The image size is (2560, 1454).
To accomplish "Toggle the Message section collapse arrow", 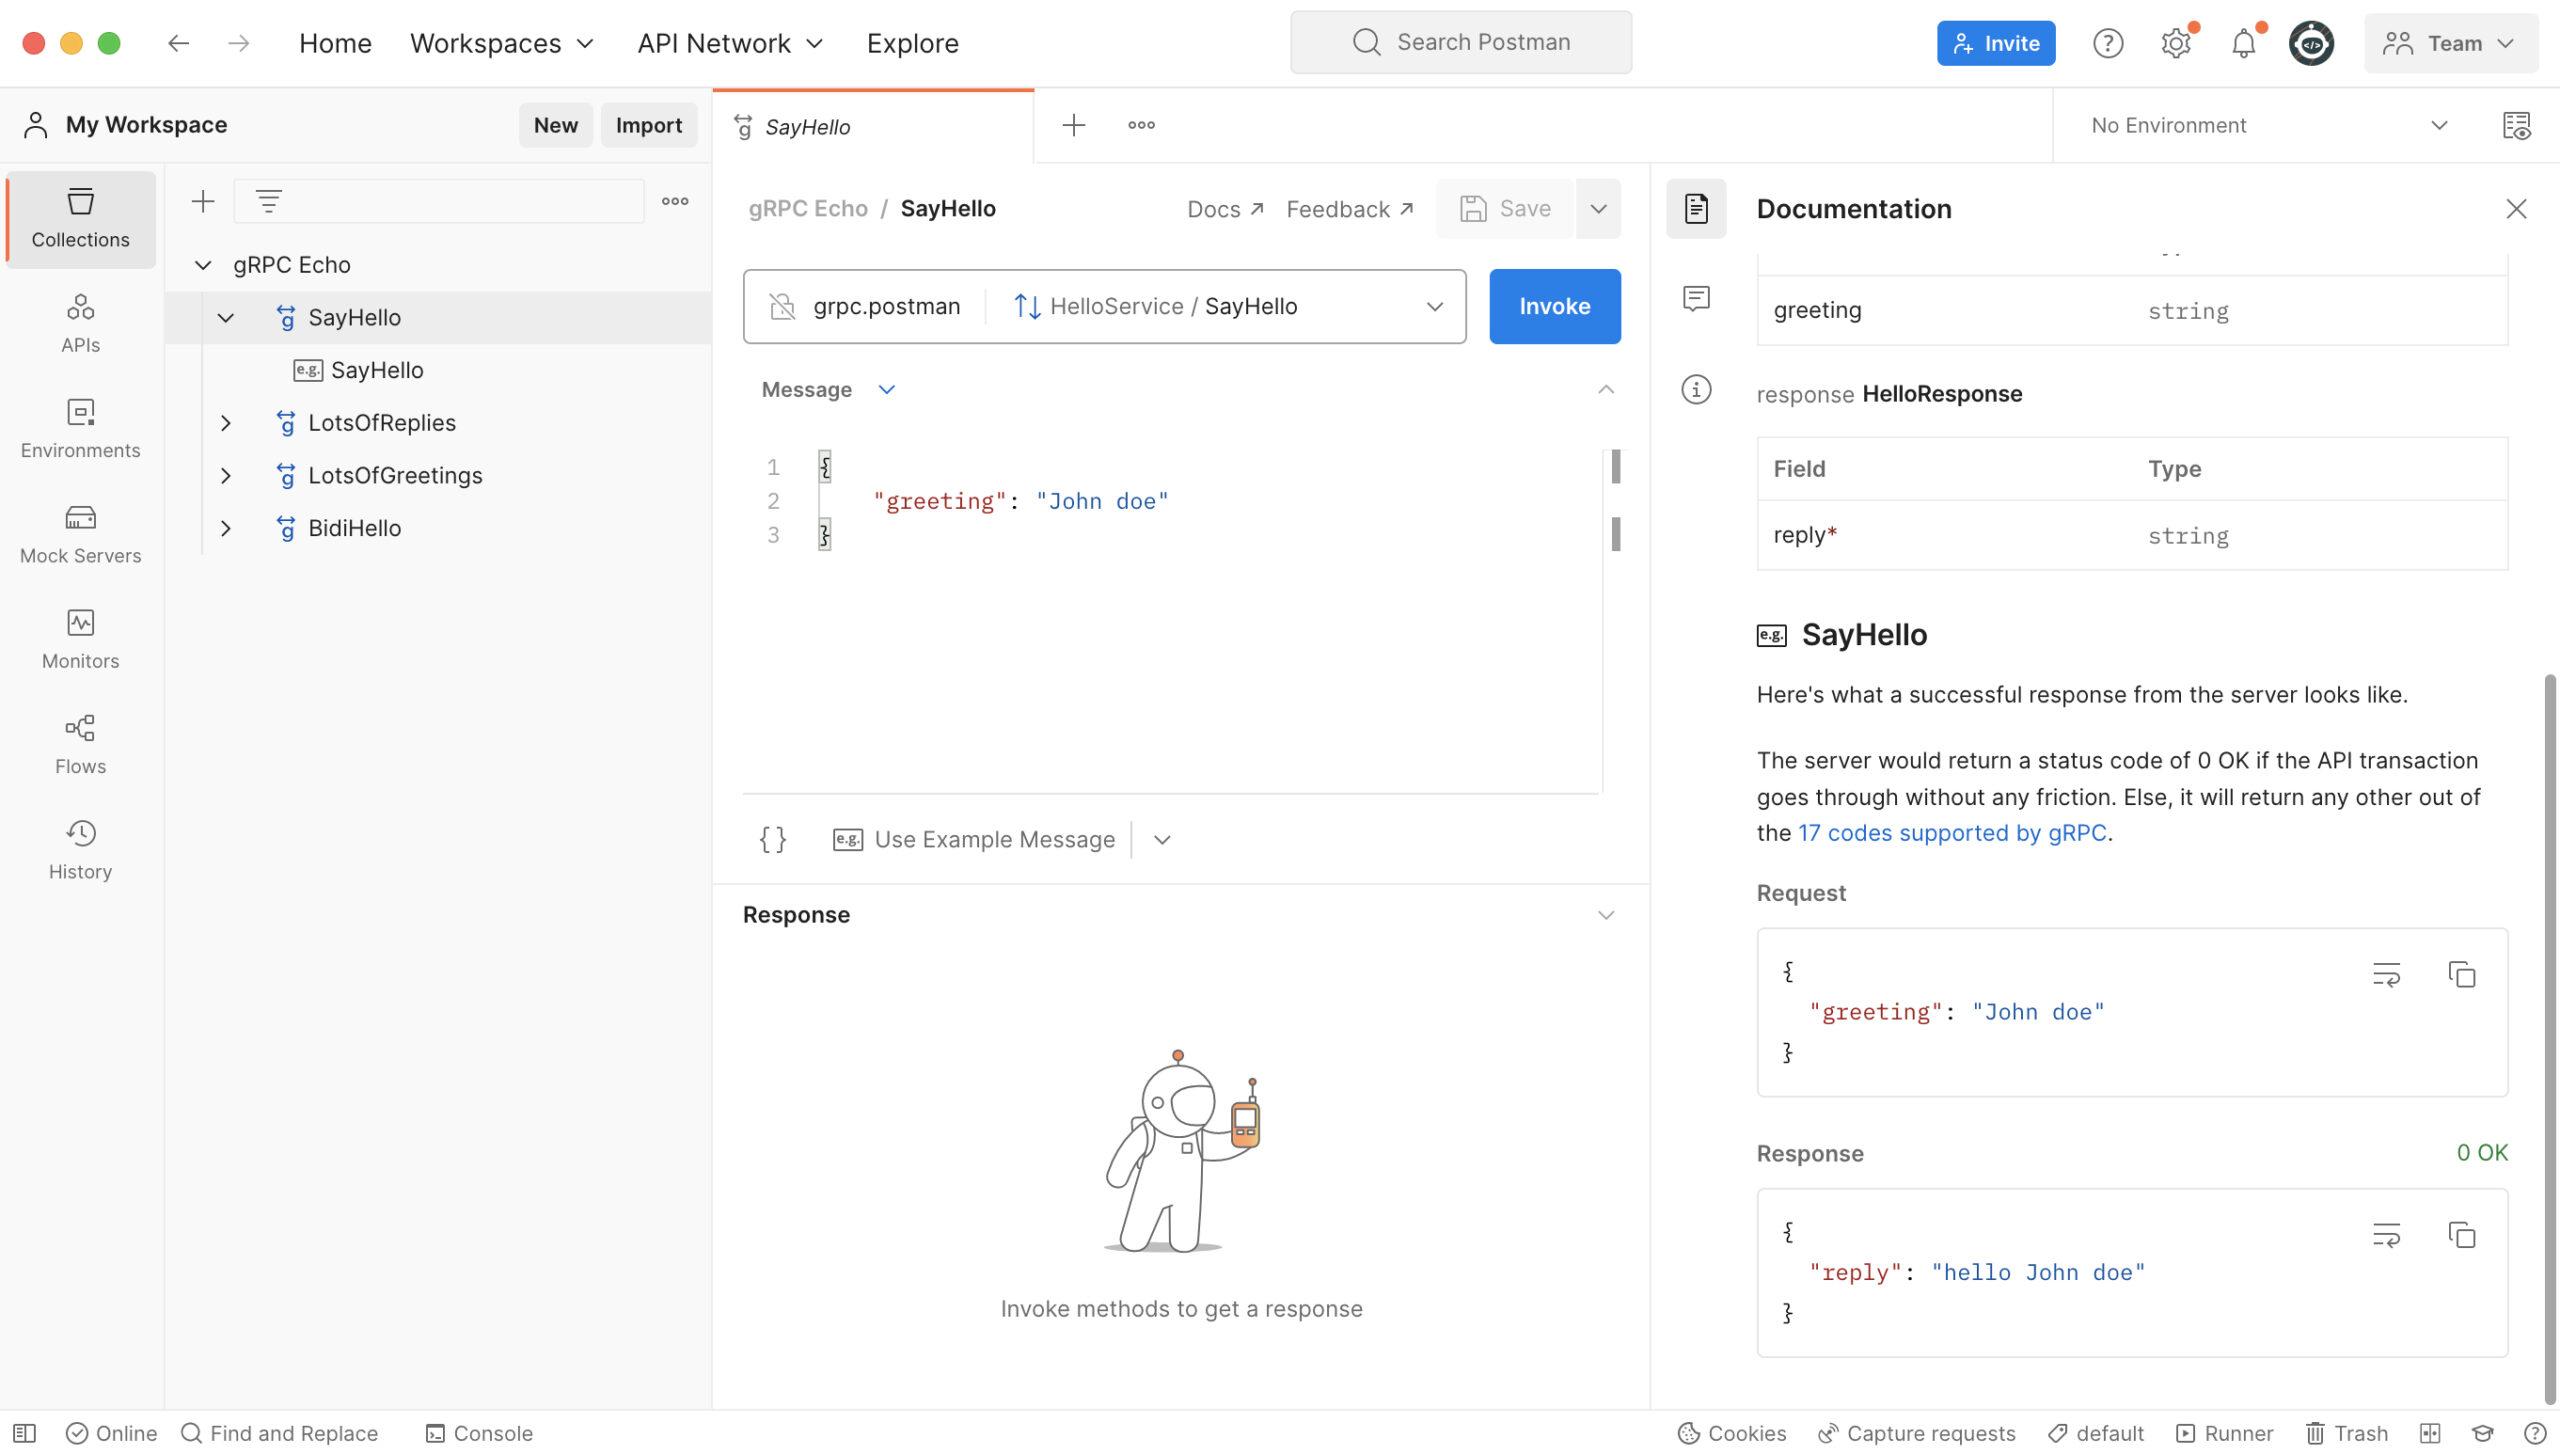I will point(1605,389).
